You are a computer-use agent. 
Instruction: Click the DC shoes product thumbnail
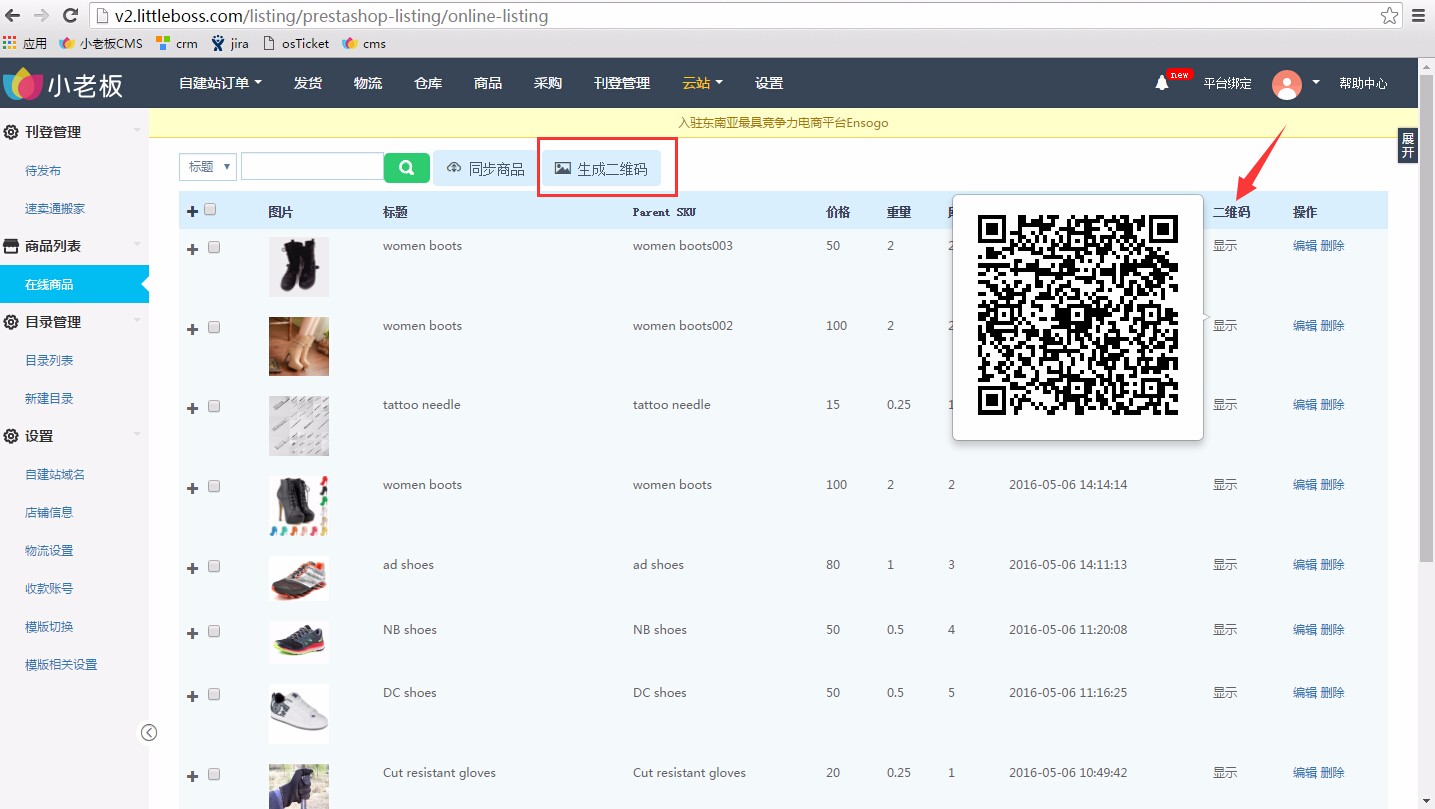[x=299, y=713]
